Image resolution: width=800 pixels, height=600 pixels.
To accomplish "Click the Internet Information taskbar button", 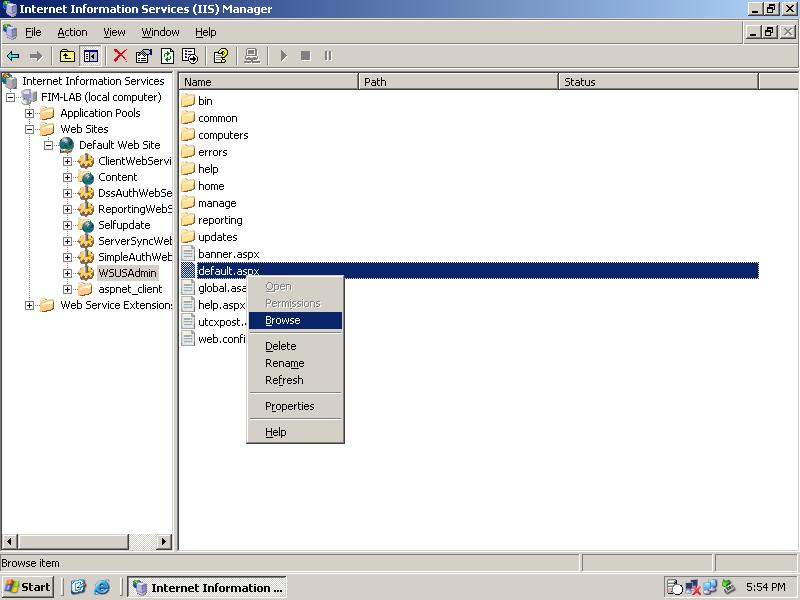I will [207, 587].
